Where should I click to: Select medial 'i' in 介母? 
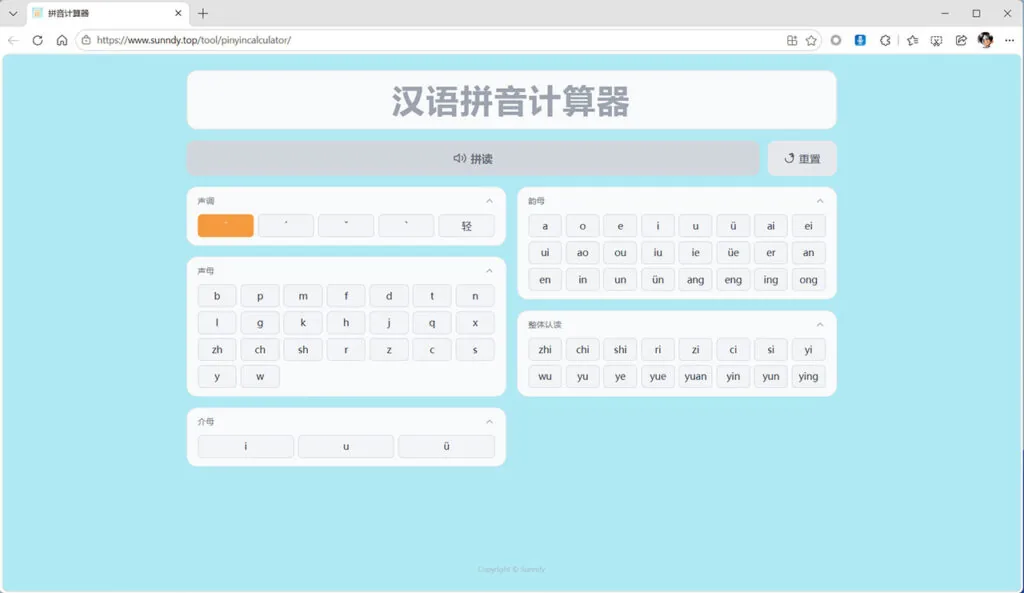tap(246, 446)
